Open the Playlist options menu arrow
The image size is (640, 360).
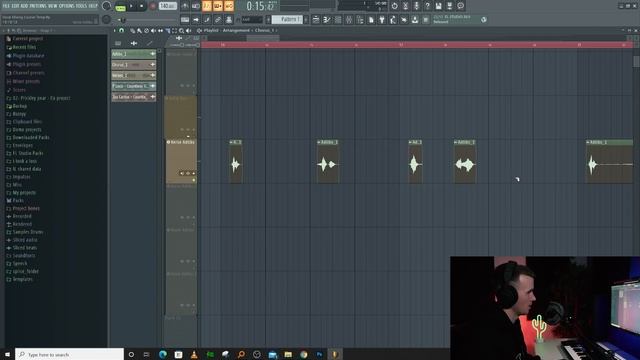pyautogui.click(x=114, y=31)
